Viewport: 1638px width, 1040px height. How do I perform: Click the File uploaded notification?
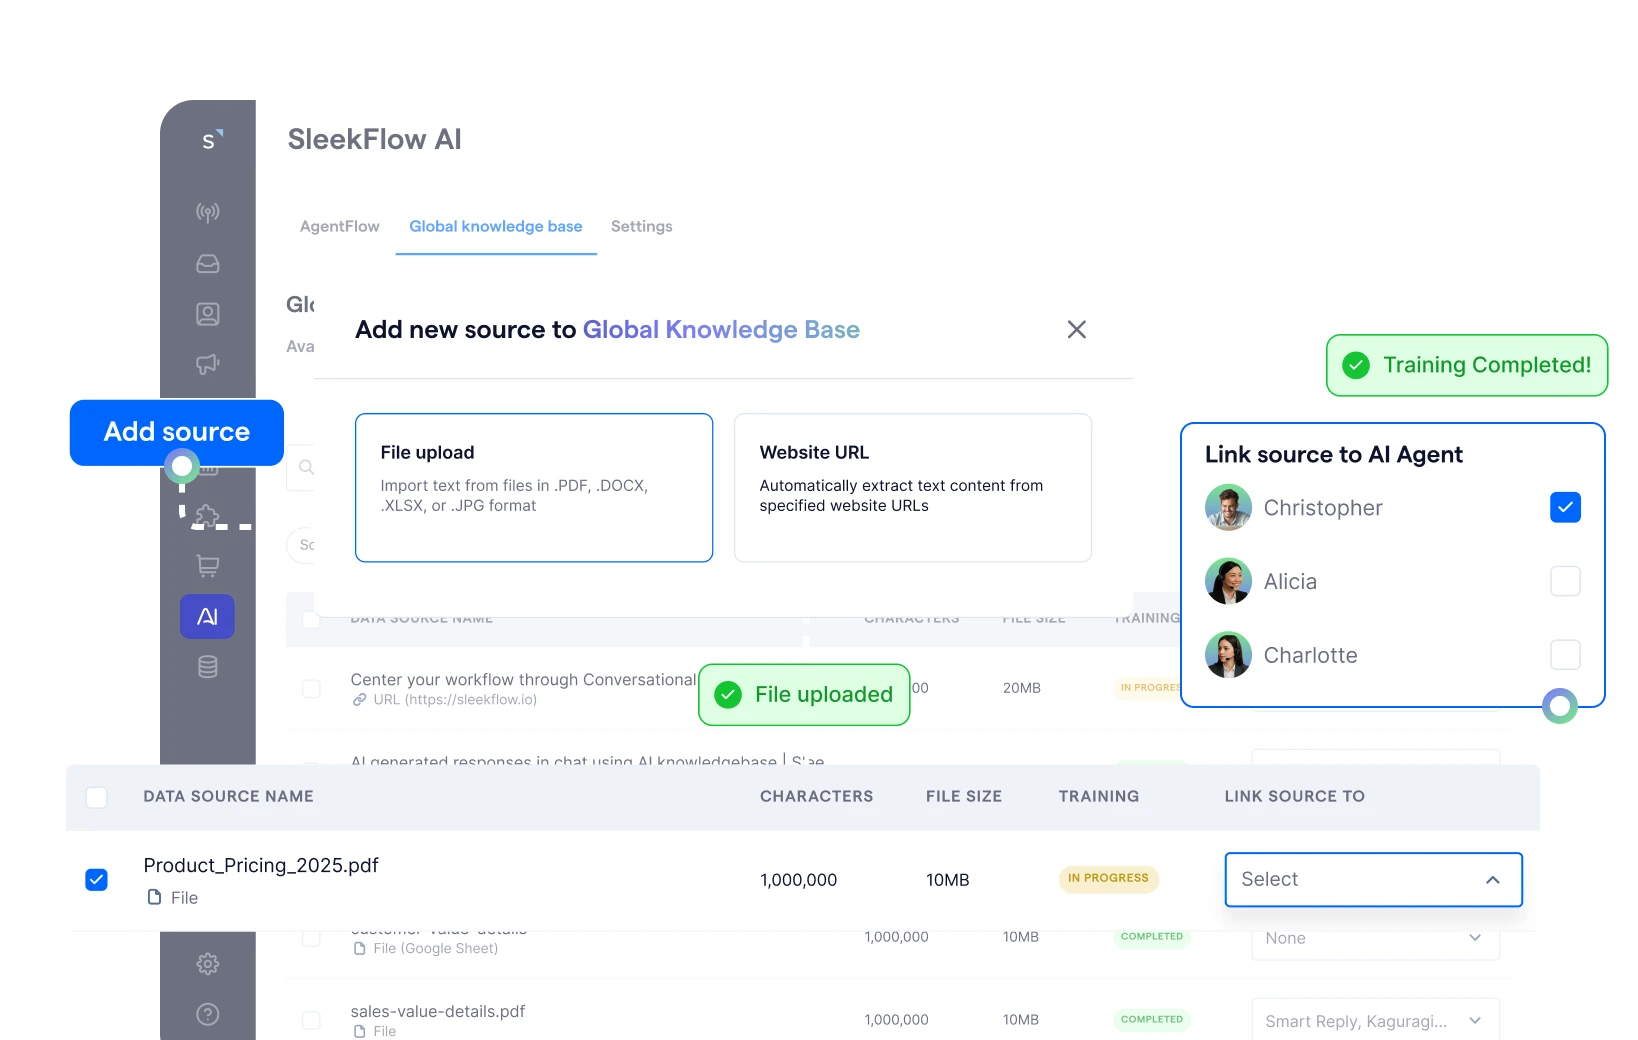804,695
